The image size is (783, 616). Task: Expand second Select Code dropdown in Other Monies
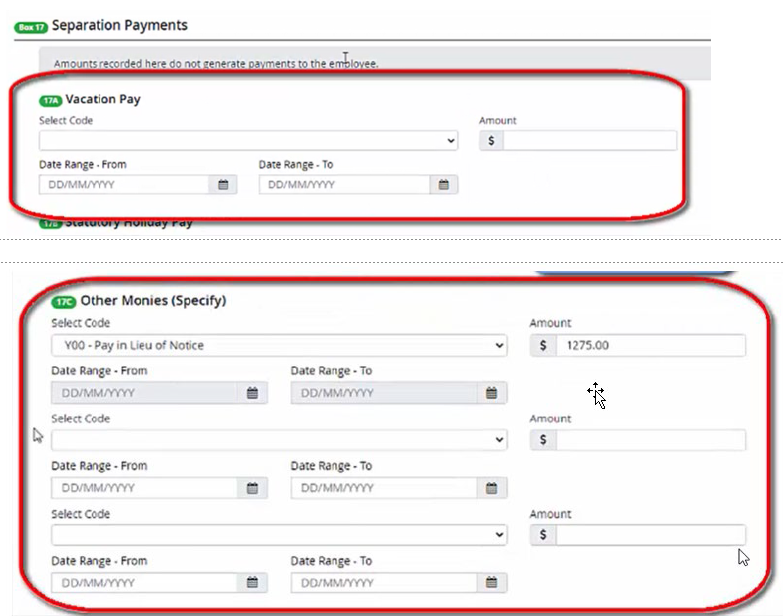[x=279, y=440]
